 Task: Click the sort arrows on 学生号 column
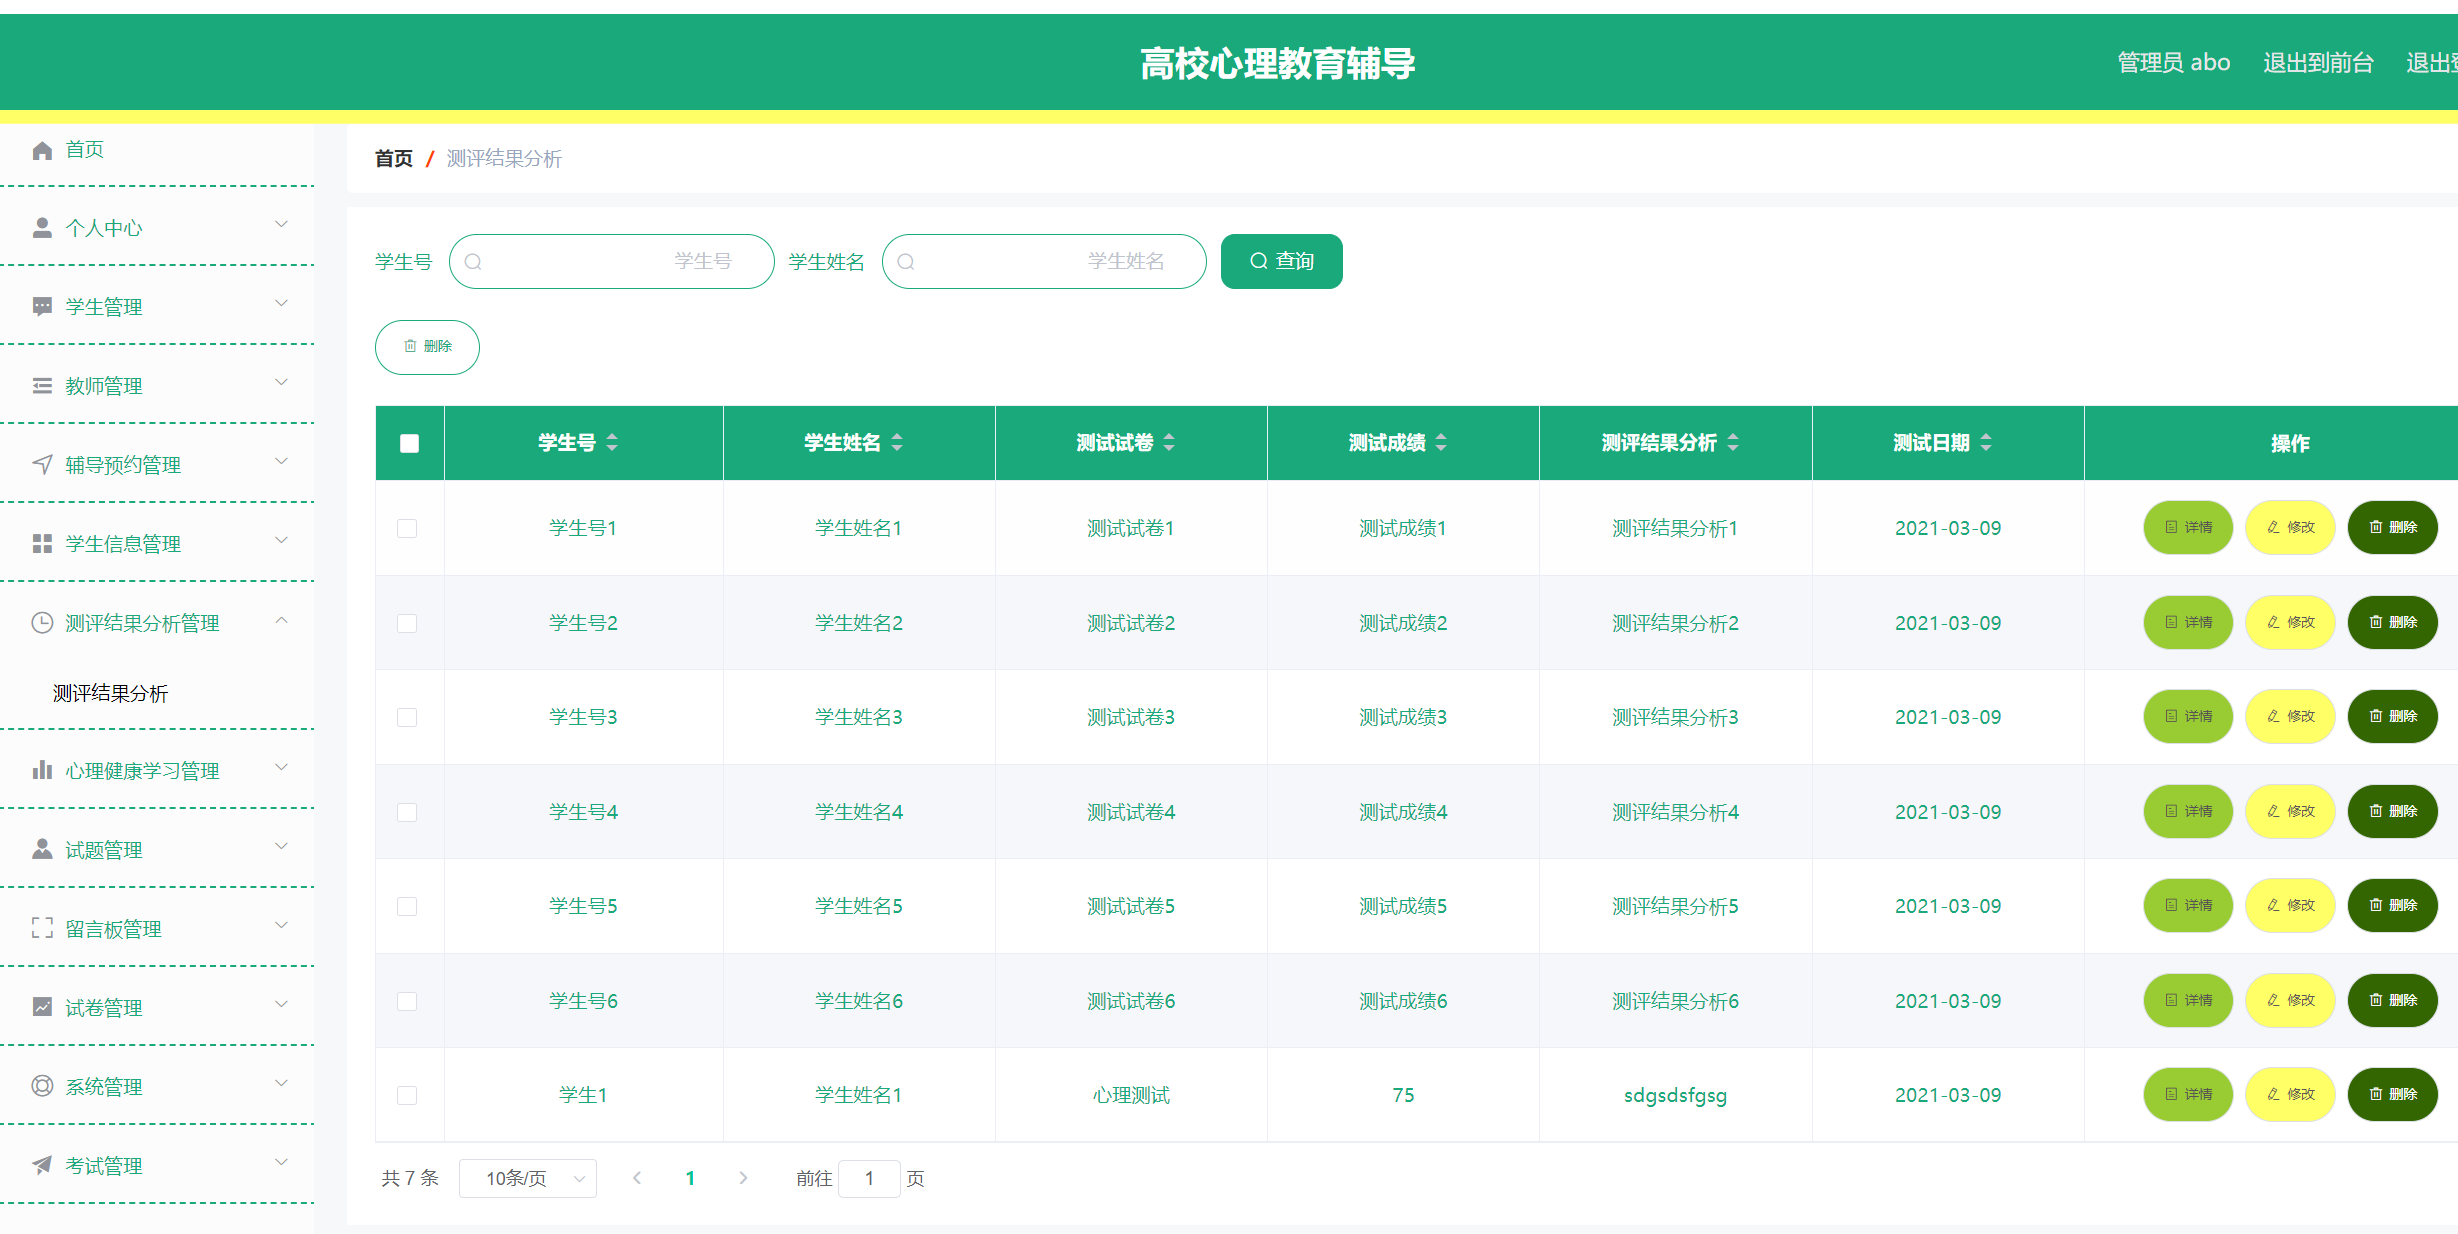click(612, 443)
